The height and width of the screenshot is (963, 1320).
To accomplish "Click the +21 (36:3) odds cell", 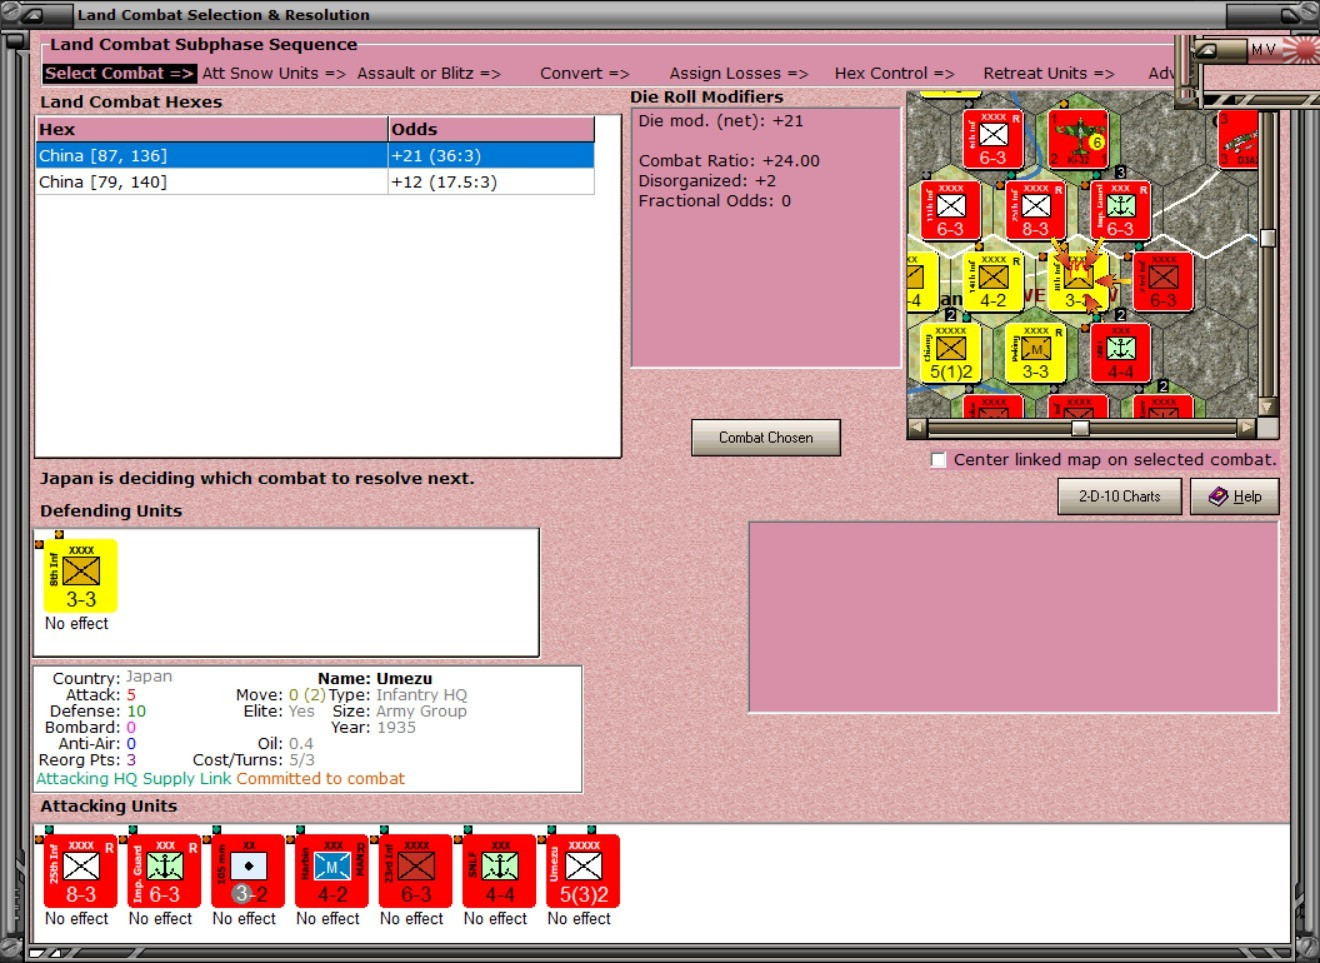I will 491,155.
